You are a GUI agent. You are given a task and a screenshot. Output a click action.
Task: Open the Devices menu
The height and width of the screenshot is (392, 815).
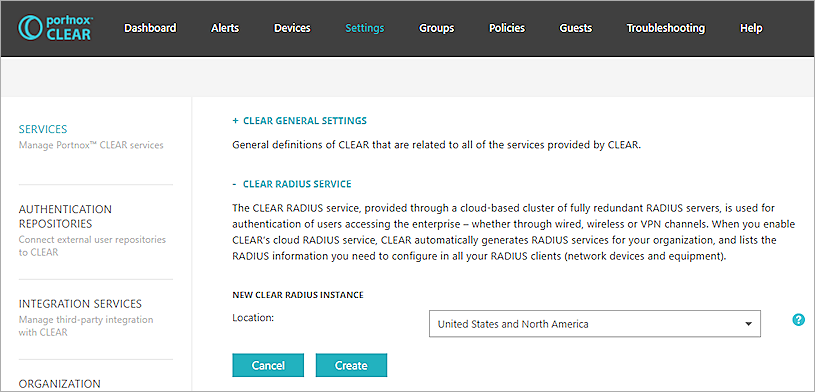[x=292, y=28]
